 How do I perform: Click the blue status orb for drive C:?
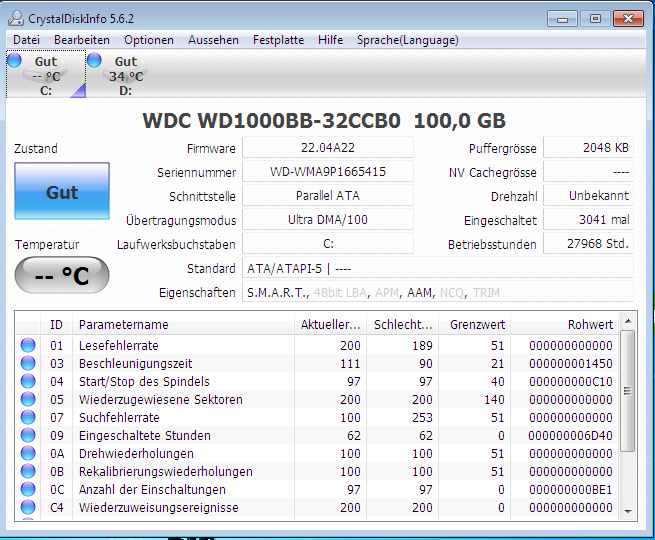coord(15,60)
